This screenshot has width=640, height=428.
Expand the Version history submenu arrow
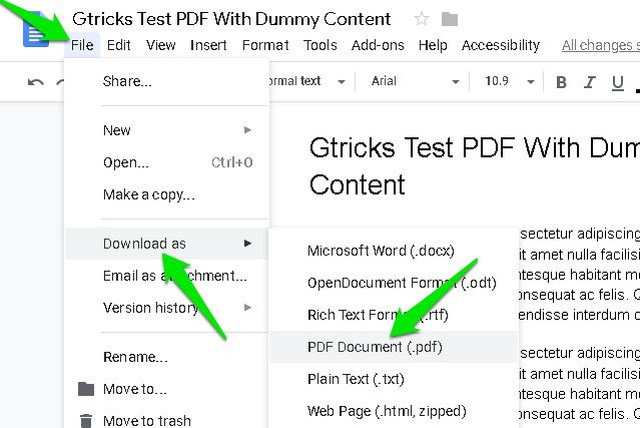tap(247, 307)
